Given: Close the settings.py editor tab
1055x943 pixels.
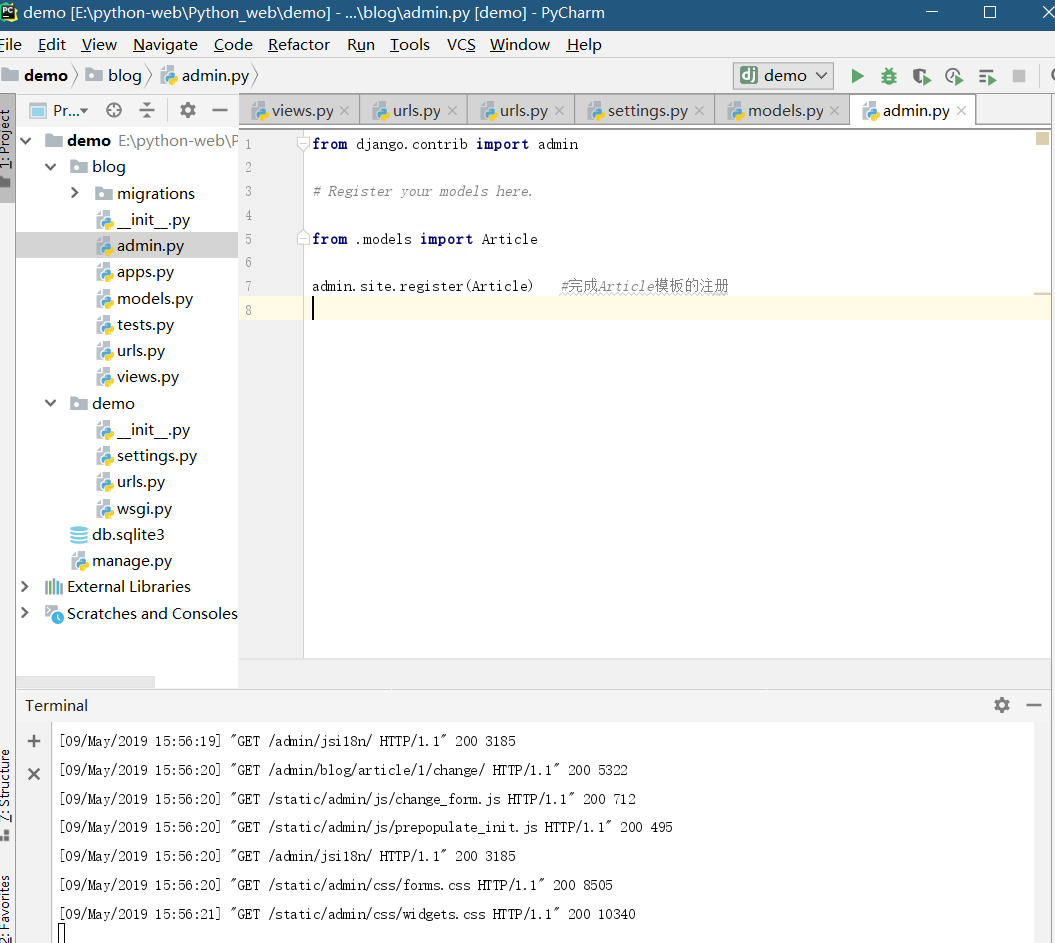Looking at the screenshot, I should (x=699, y=110).
